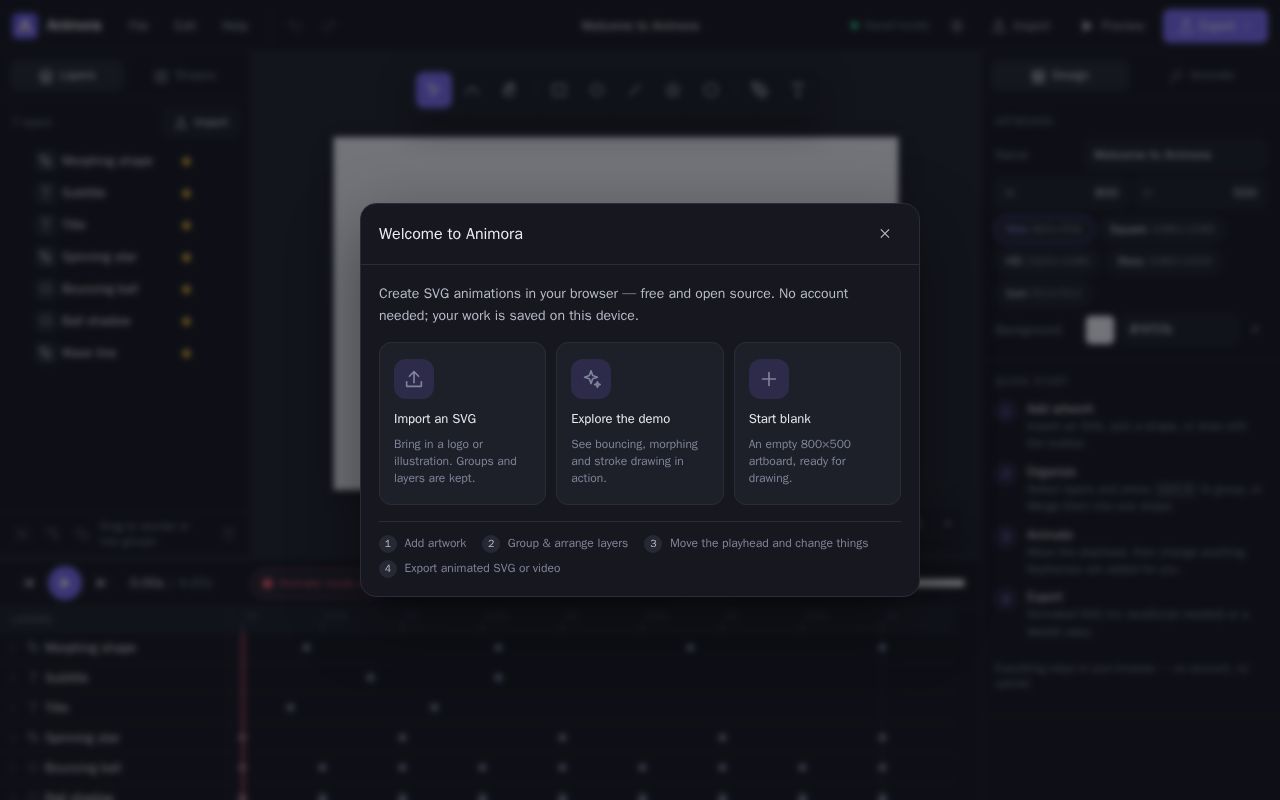1280x800 pixels.
Task: Click the sparkle icon above Explore the demo
Action: (591, 379)
